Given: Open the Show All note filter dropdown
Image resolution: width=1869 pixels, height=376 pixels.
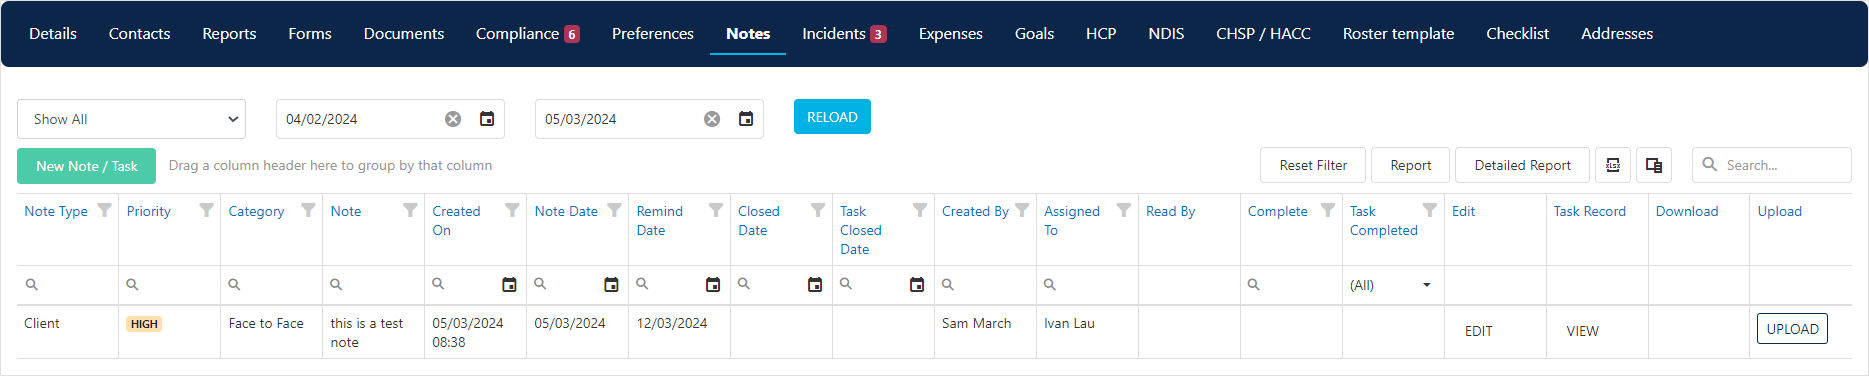Looking at the screenshot, I should coord(132,119).
